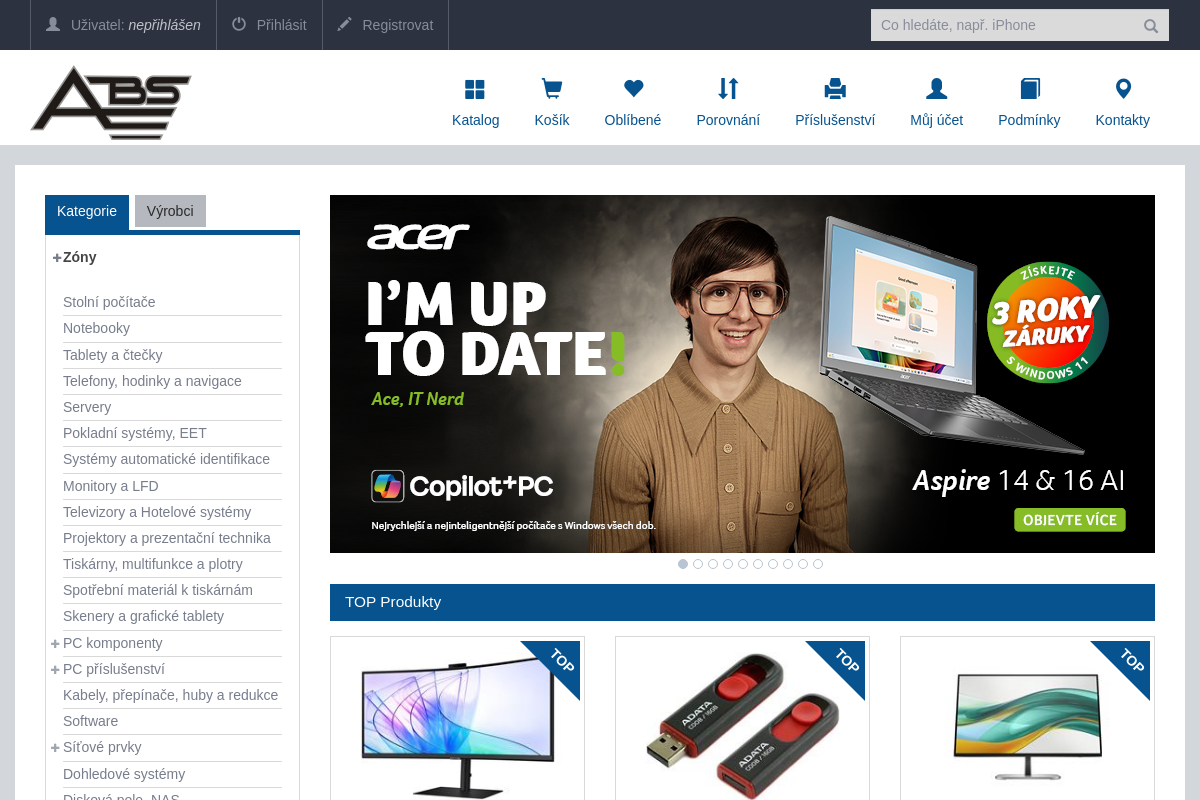Open Monitory a LFD category

click(111, 486)
